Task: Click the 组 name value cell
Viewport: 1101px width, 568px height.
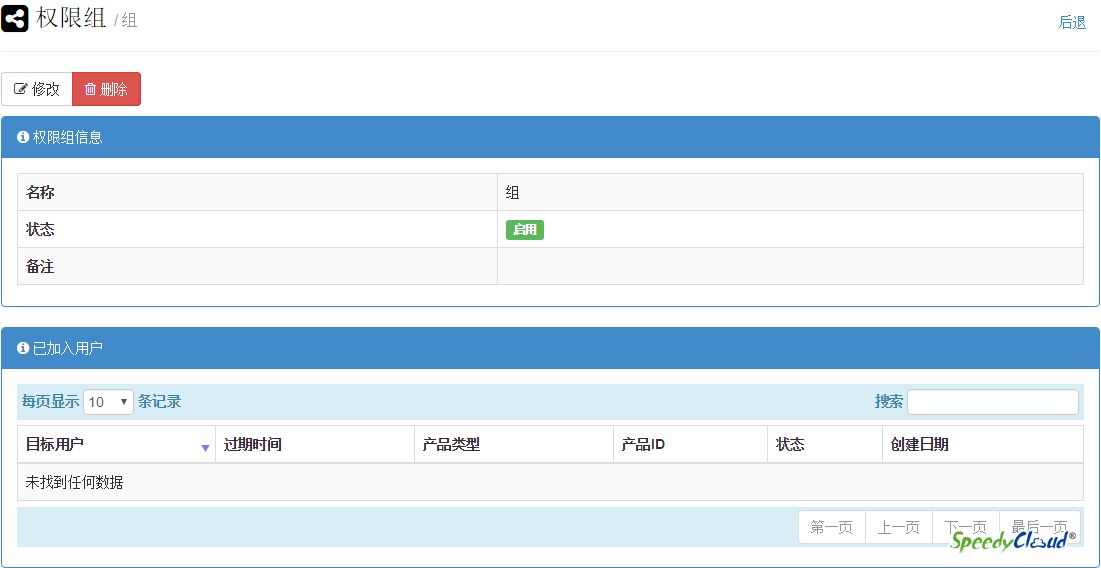Action: pyautogui.click(x=791, y=192)
